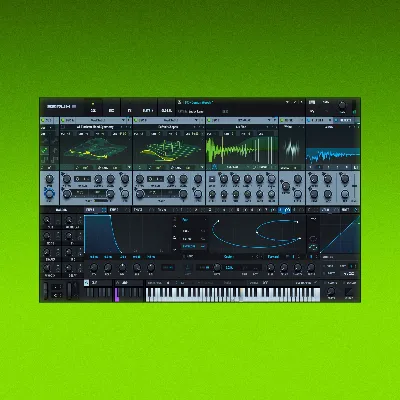Click the blue keyboard icon above the mini keys

coord(87,283)
